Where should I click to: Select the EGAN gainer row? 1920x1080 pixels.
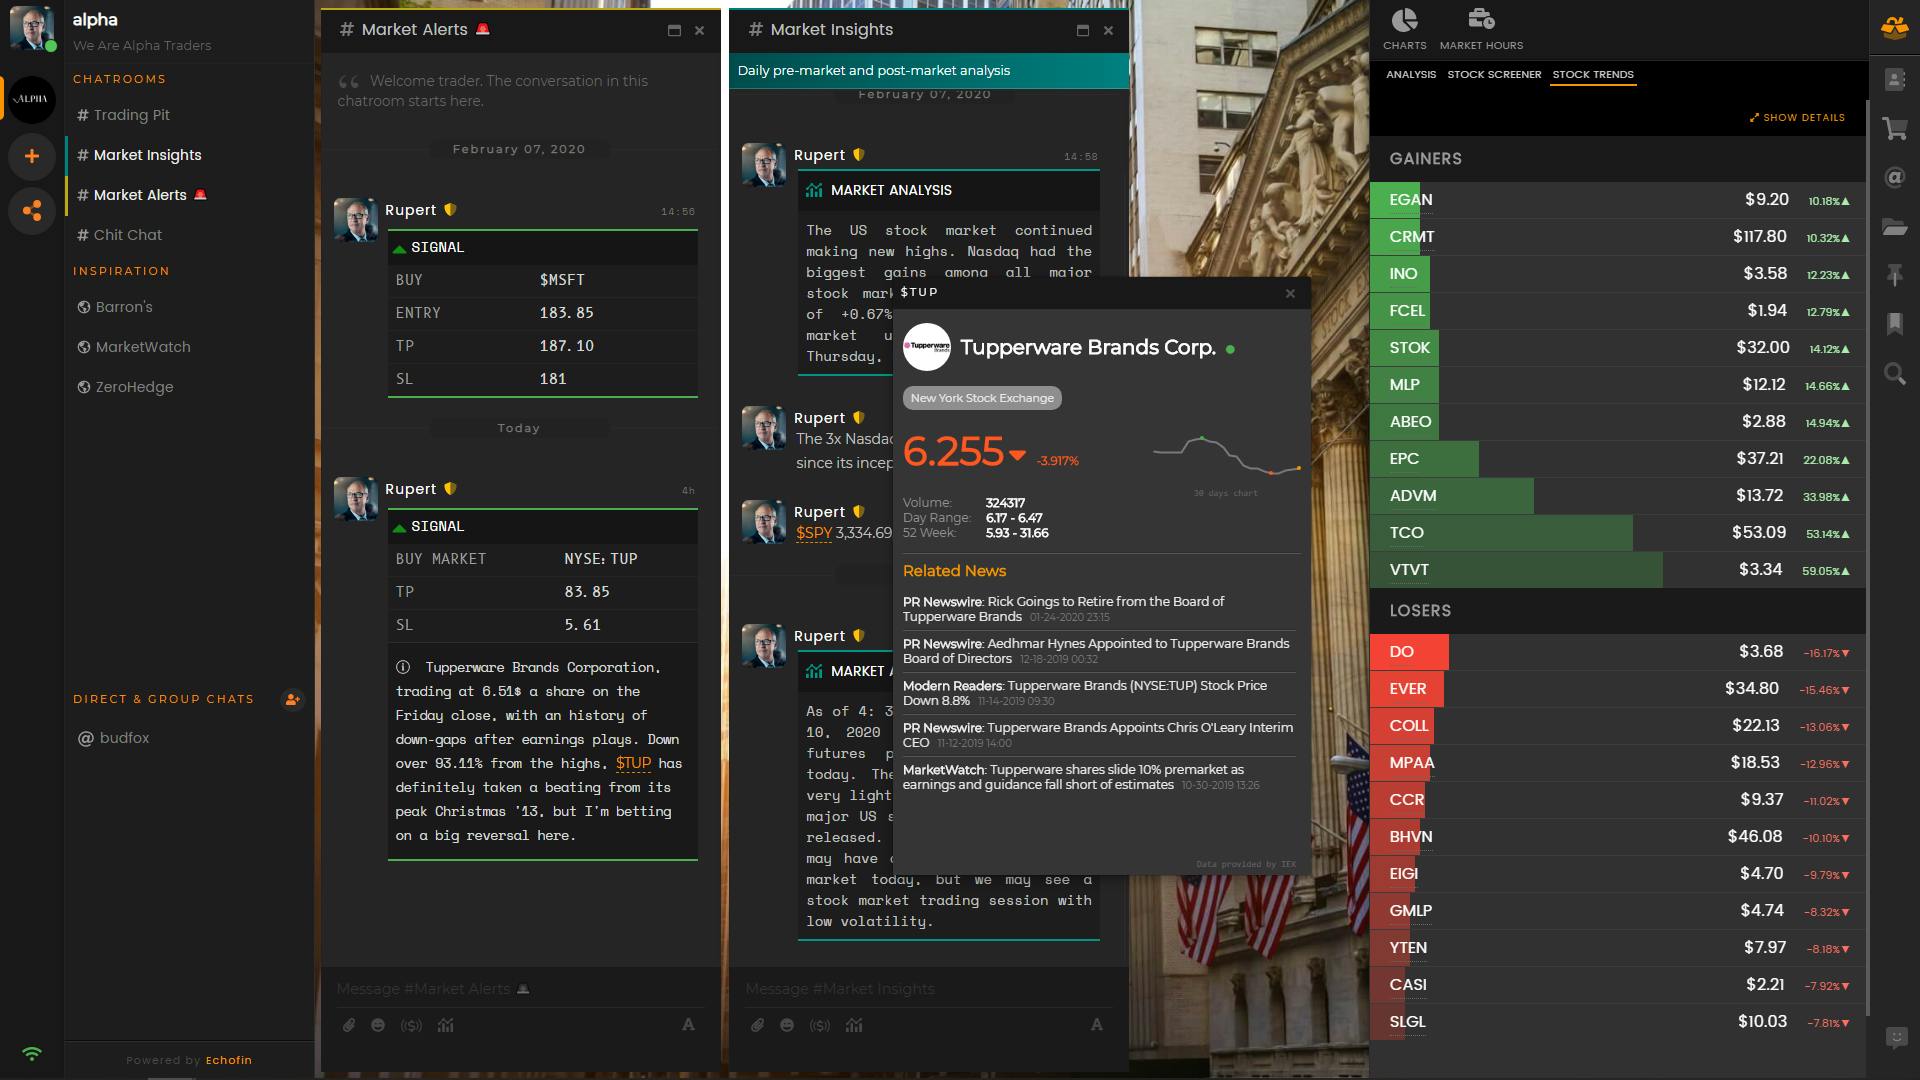pos(1617,200)
